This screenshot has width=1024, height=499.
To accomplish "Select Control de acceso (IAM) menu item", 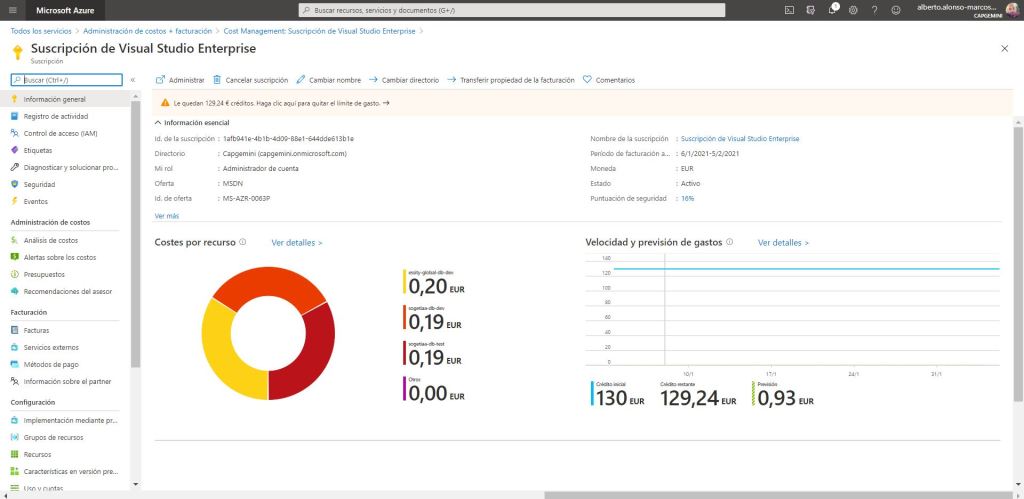I will (x=60, y=133).
